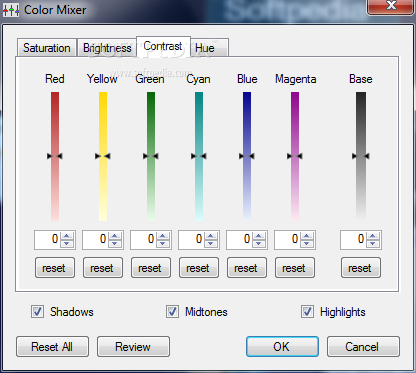Click the Green contrast slider handle
The width and height of the screenshot is (416, 373).
coord(151,156)
